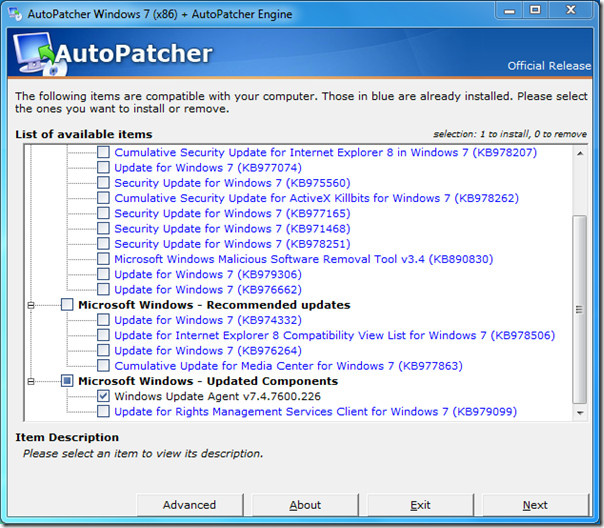Select the Malicious Software Removal Tool v3.4 row
This screenshot has height=528, width=604.
[304, 259]
